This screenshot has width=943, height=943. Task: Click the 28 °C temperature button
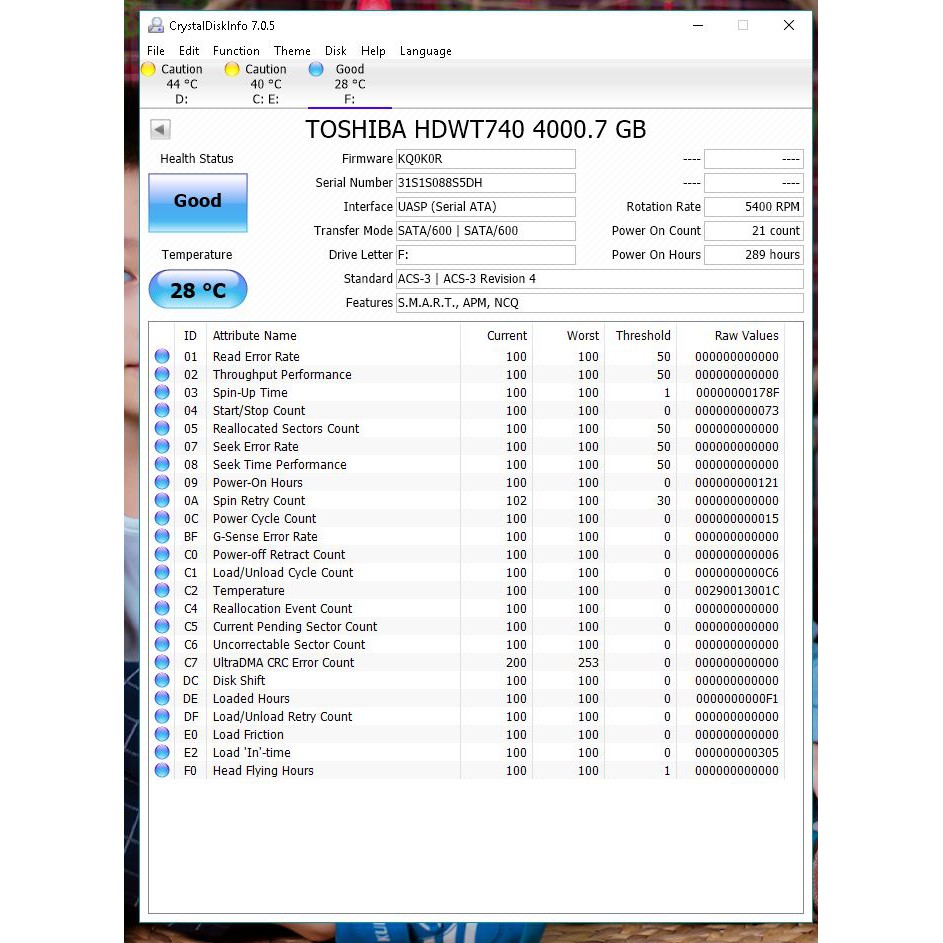(x=197, y=289)
